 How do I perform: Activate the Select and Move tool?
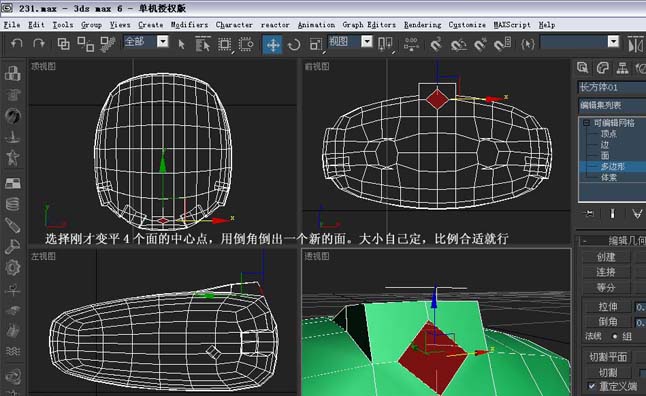click(x=273, y=44)
